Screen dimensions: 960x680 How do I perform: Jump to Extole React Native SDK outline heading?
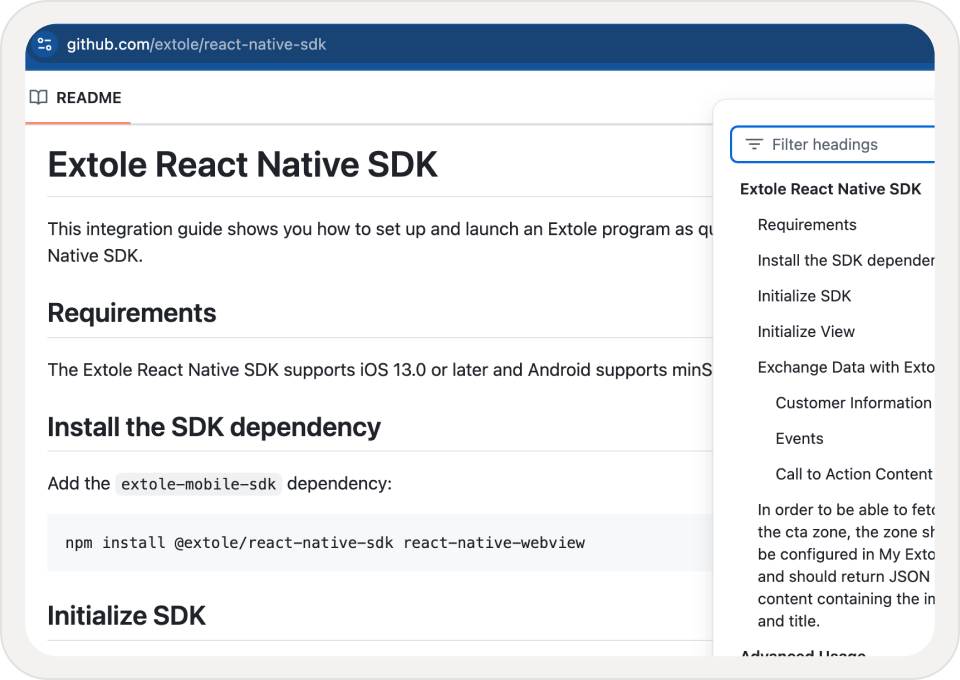point(830,189)
